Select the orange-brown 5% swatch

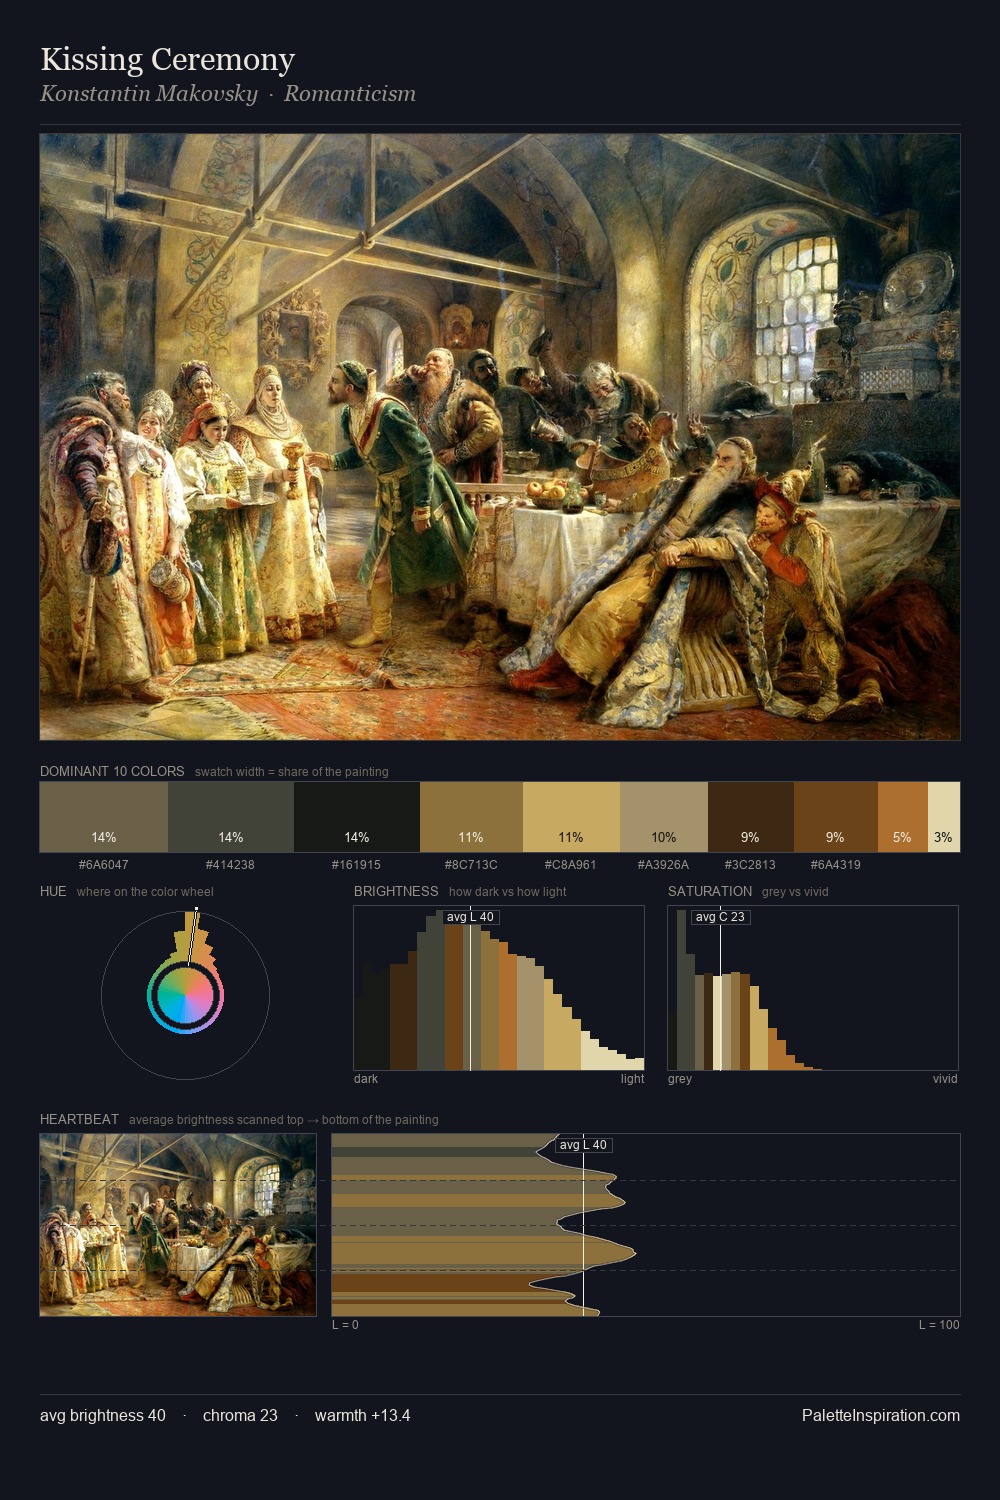(x=903, y=817)
